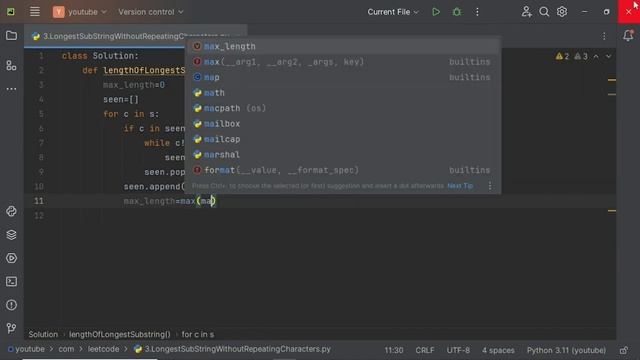Viewport: 640px width, 360px height.
Task: Choose map completion suggestion
Action: pos(342,77)
